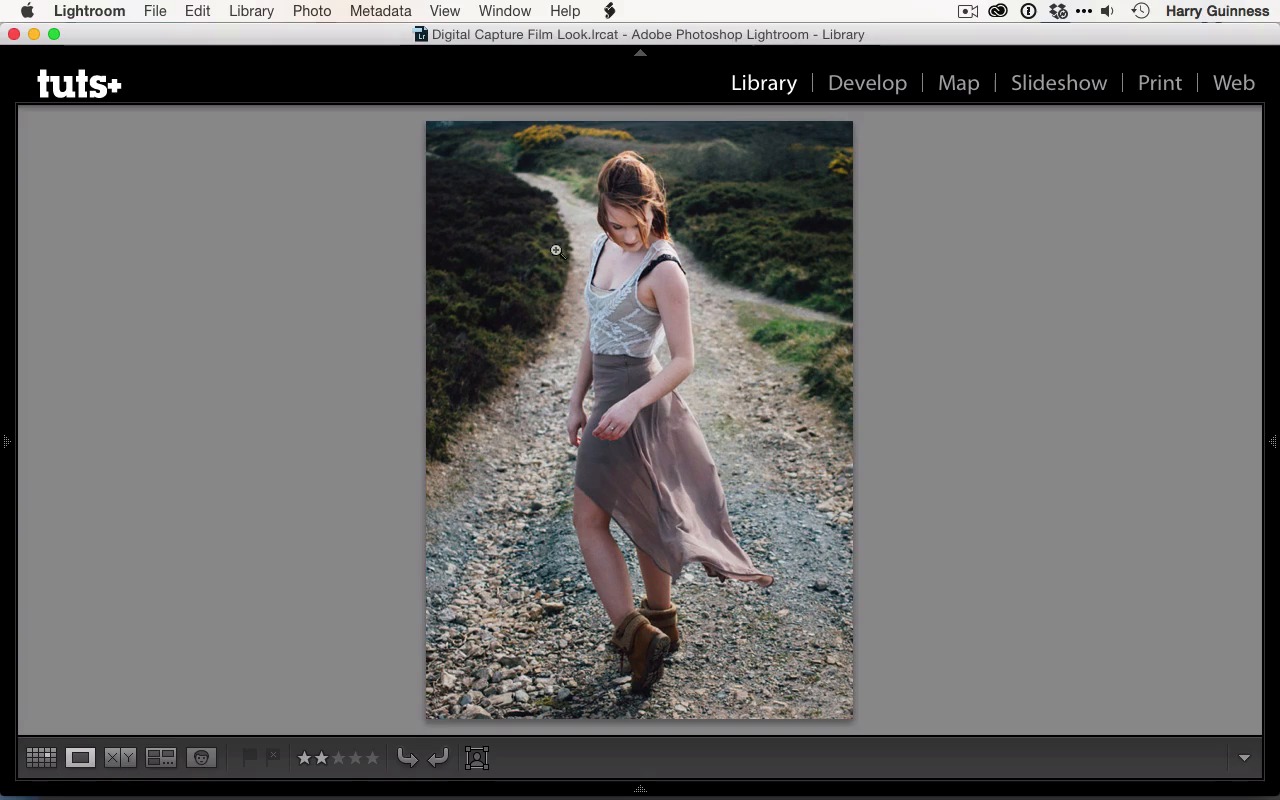The height and width of the screenshot is (800, 1280).
Task: Open Harry Guinness user menu
Action: [1217, 11]
